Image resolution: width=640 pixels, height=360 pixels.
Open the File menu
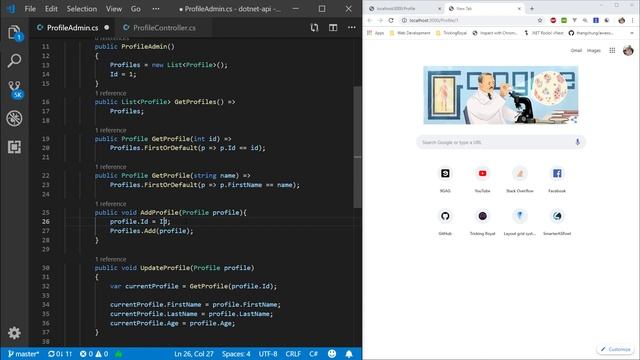pos(30,9)
